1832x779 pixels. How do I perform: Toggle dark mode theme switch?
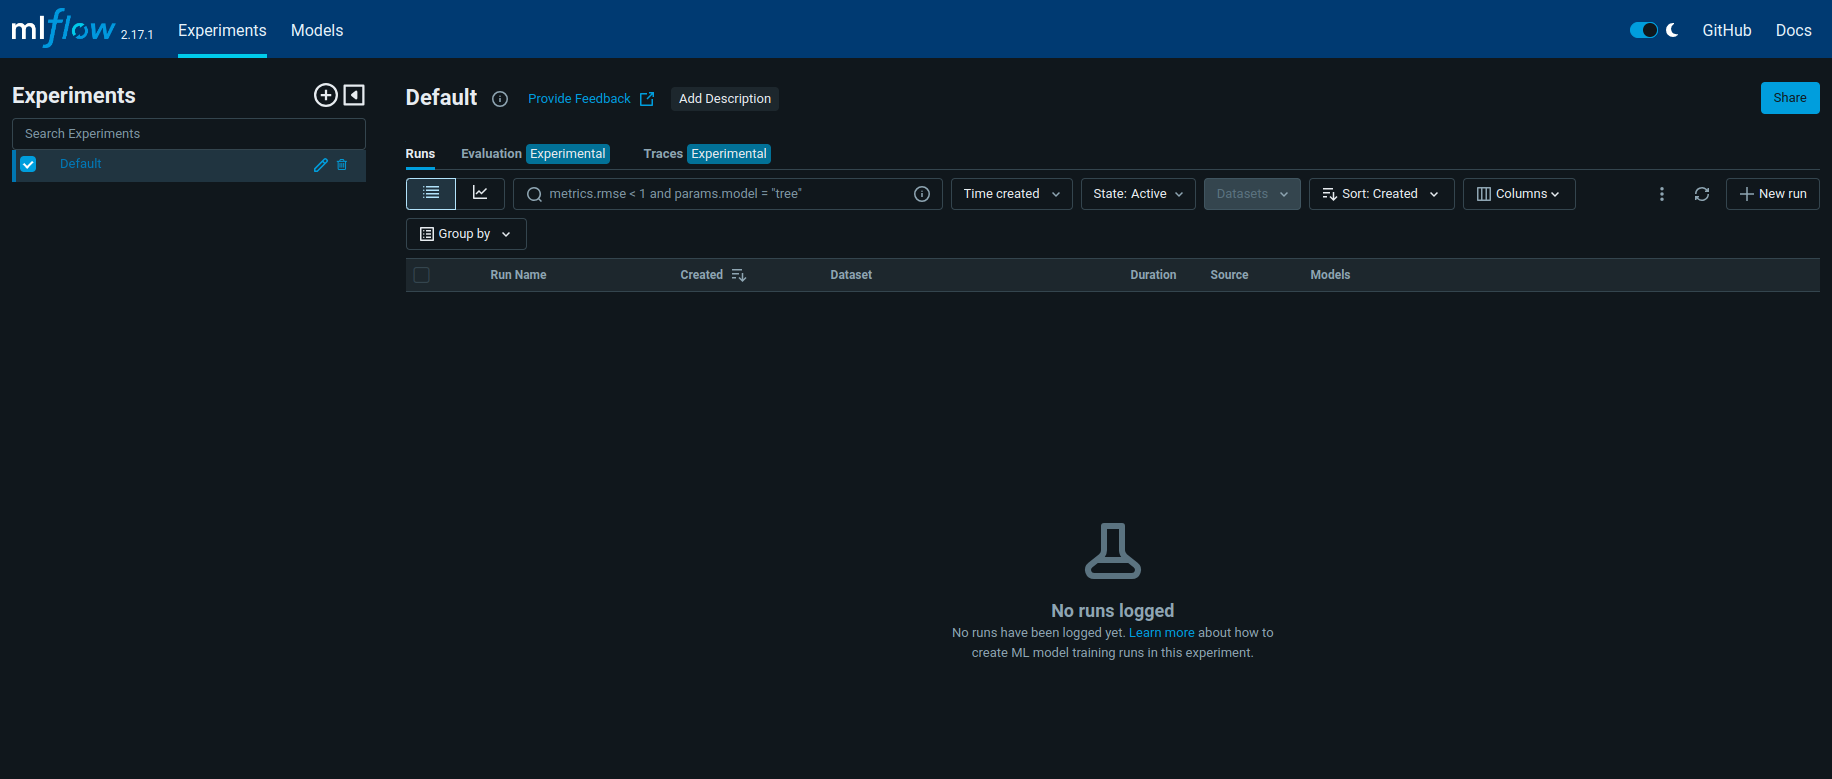point(1644,30)
